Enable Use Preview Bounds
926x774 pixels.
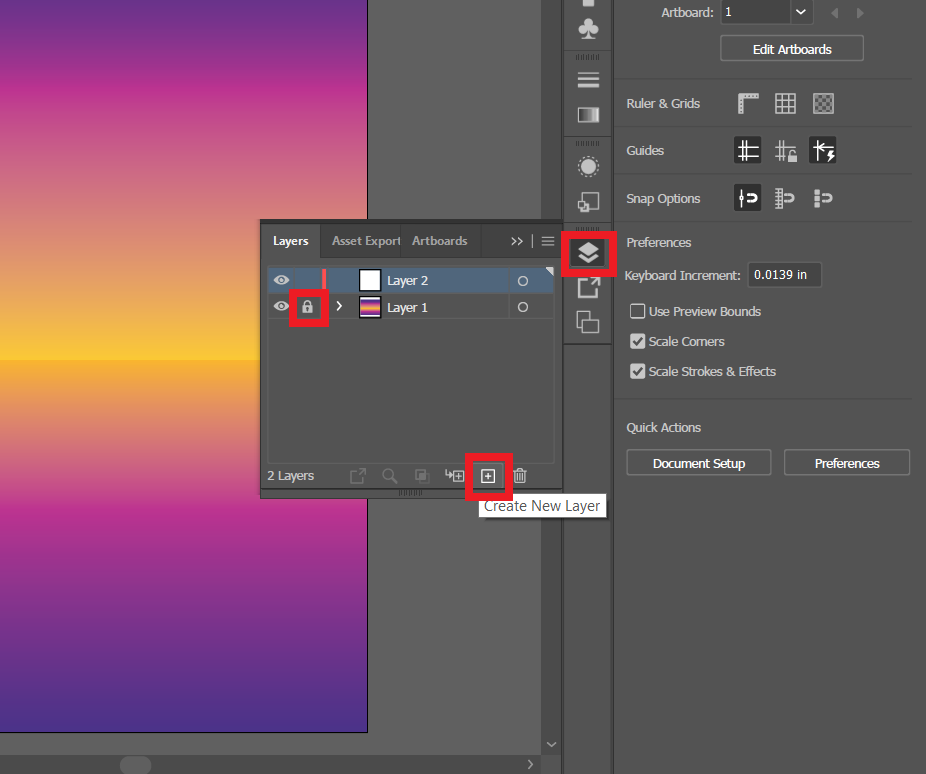(637, 311)
